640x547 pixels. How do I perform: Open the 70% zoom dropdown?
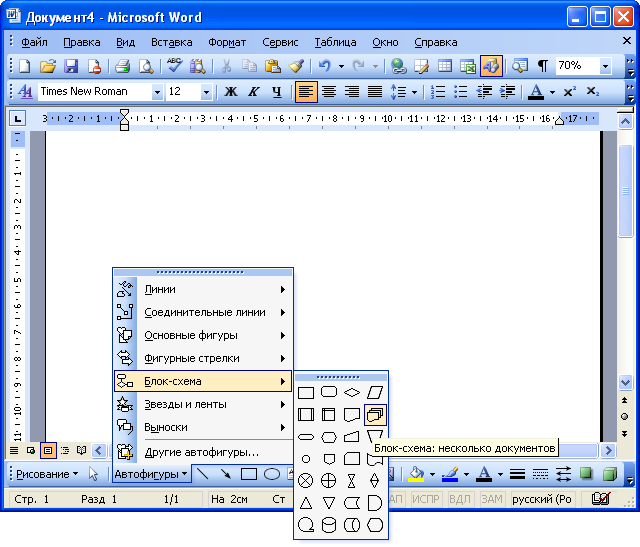606,66
